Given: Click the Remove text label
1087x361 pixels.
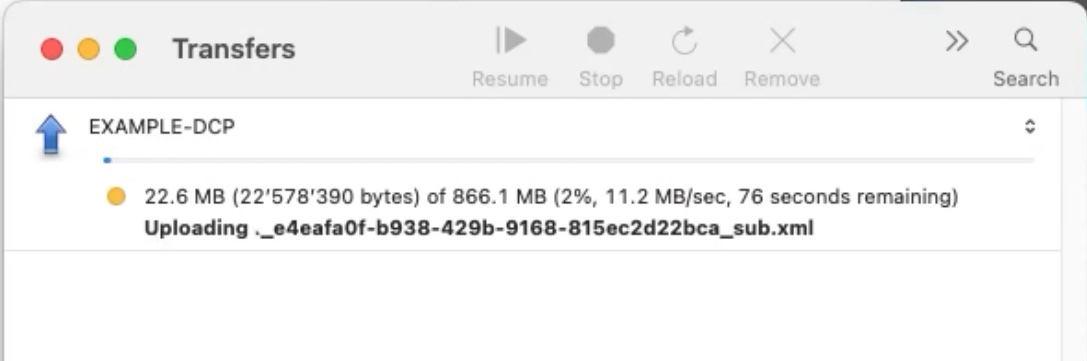Looking at the screenshot, I should (782, 79).
